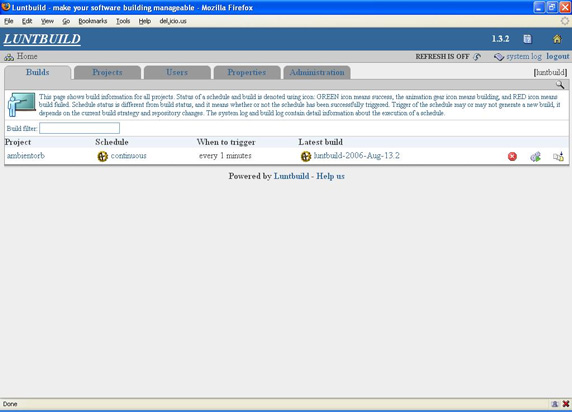
Task: Click the red delete build icon
Action: tap(512, 157)
